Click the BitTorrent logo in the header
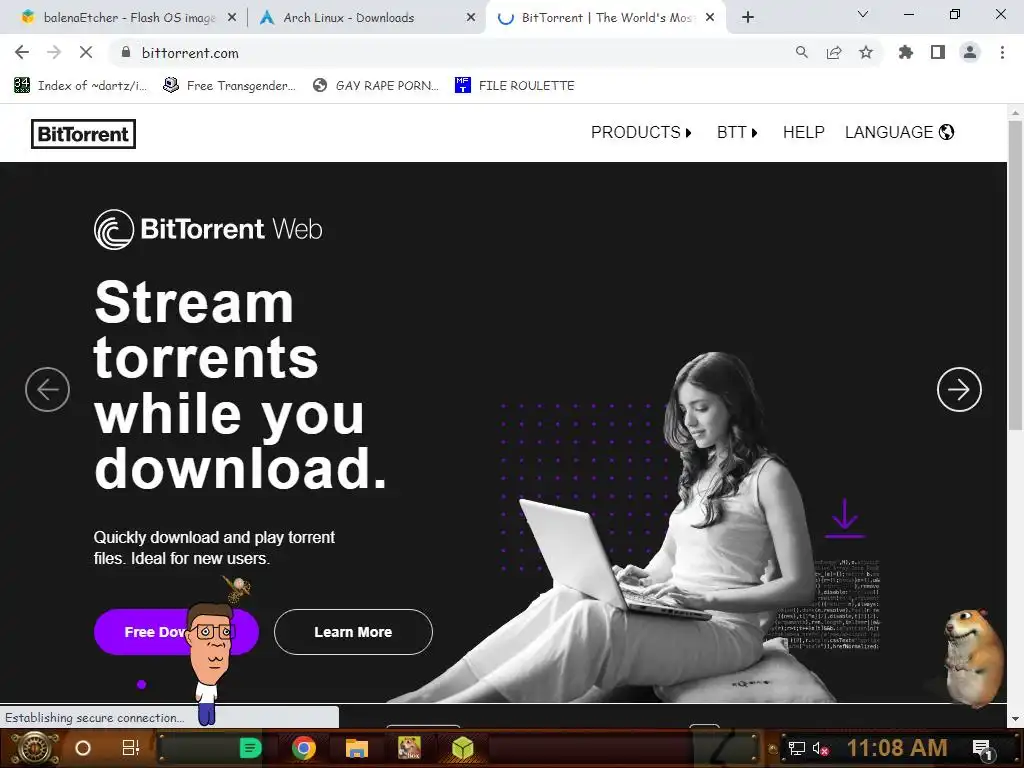Viewport: 1024px width, 768px height. click(x=84, y=134)
